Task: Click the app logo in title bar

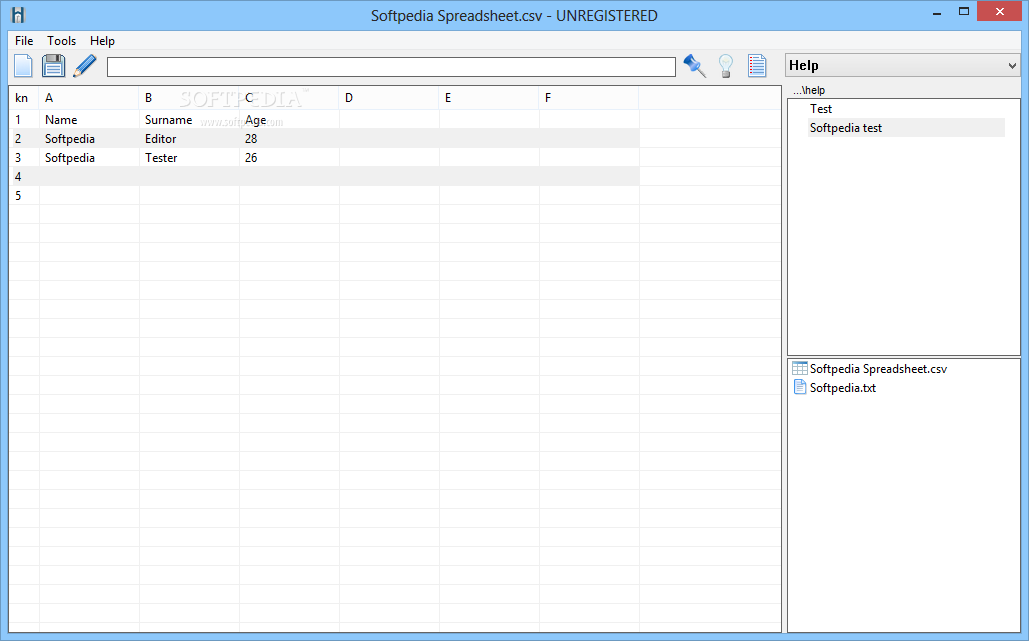Action: (x=18, y=15)
